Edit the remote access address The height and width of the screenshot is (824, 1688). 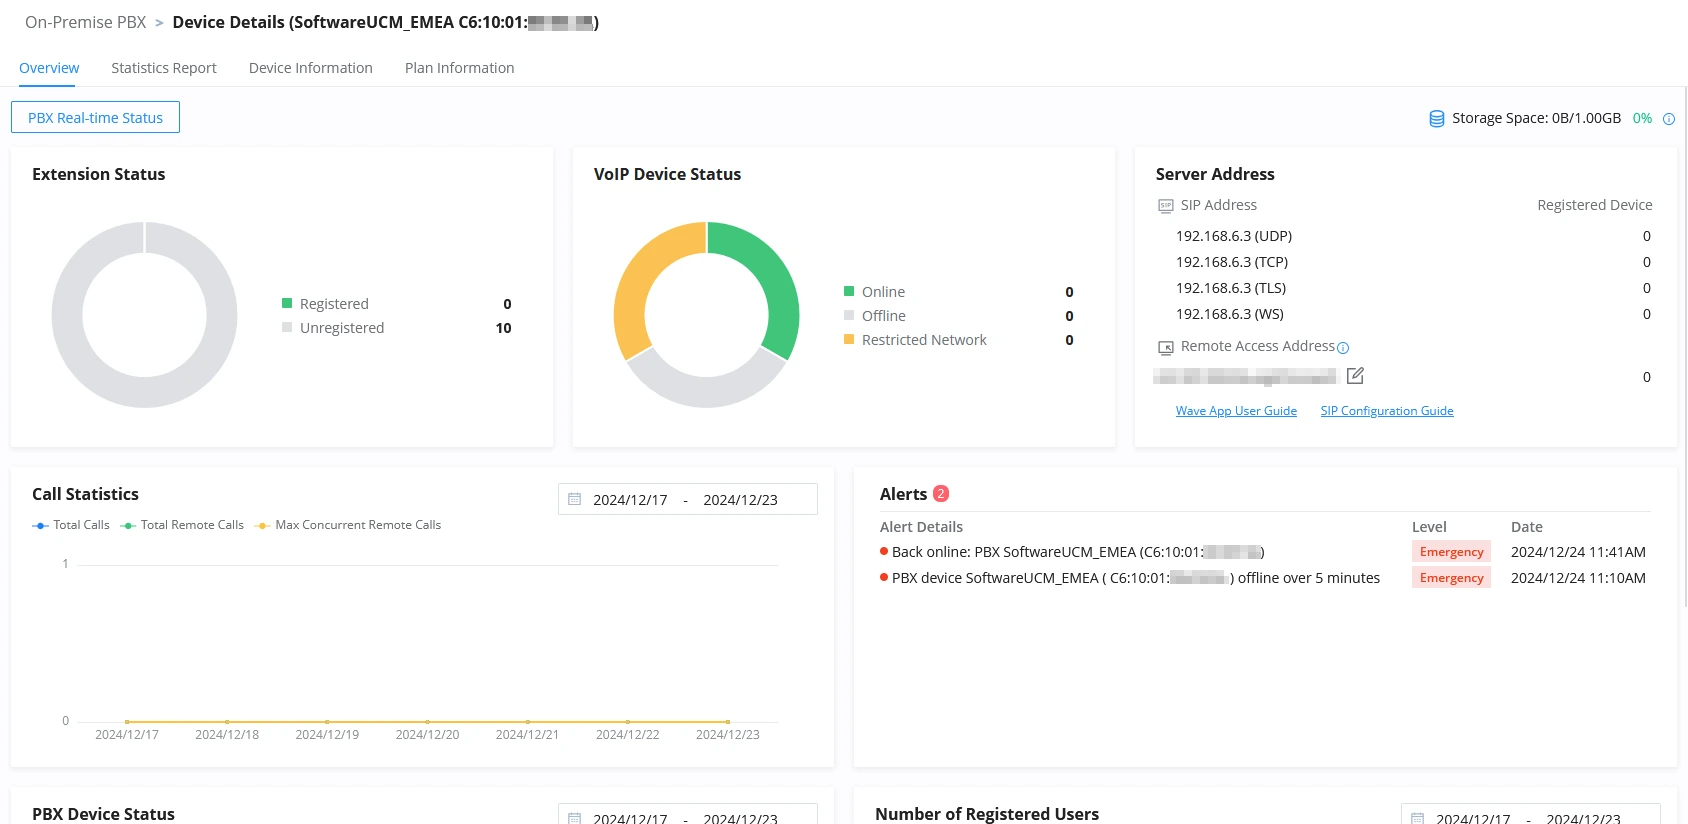tap(1355, 376)
